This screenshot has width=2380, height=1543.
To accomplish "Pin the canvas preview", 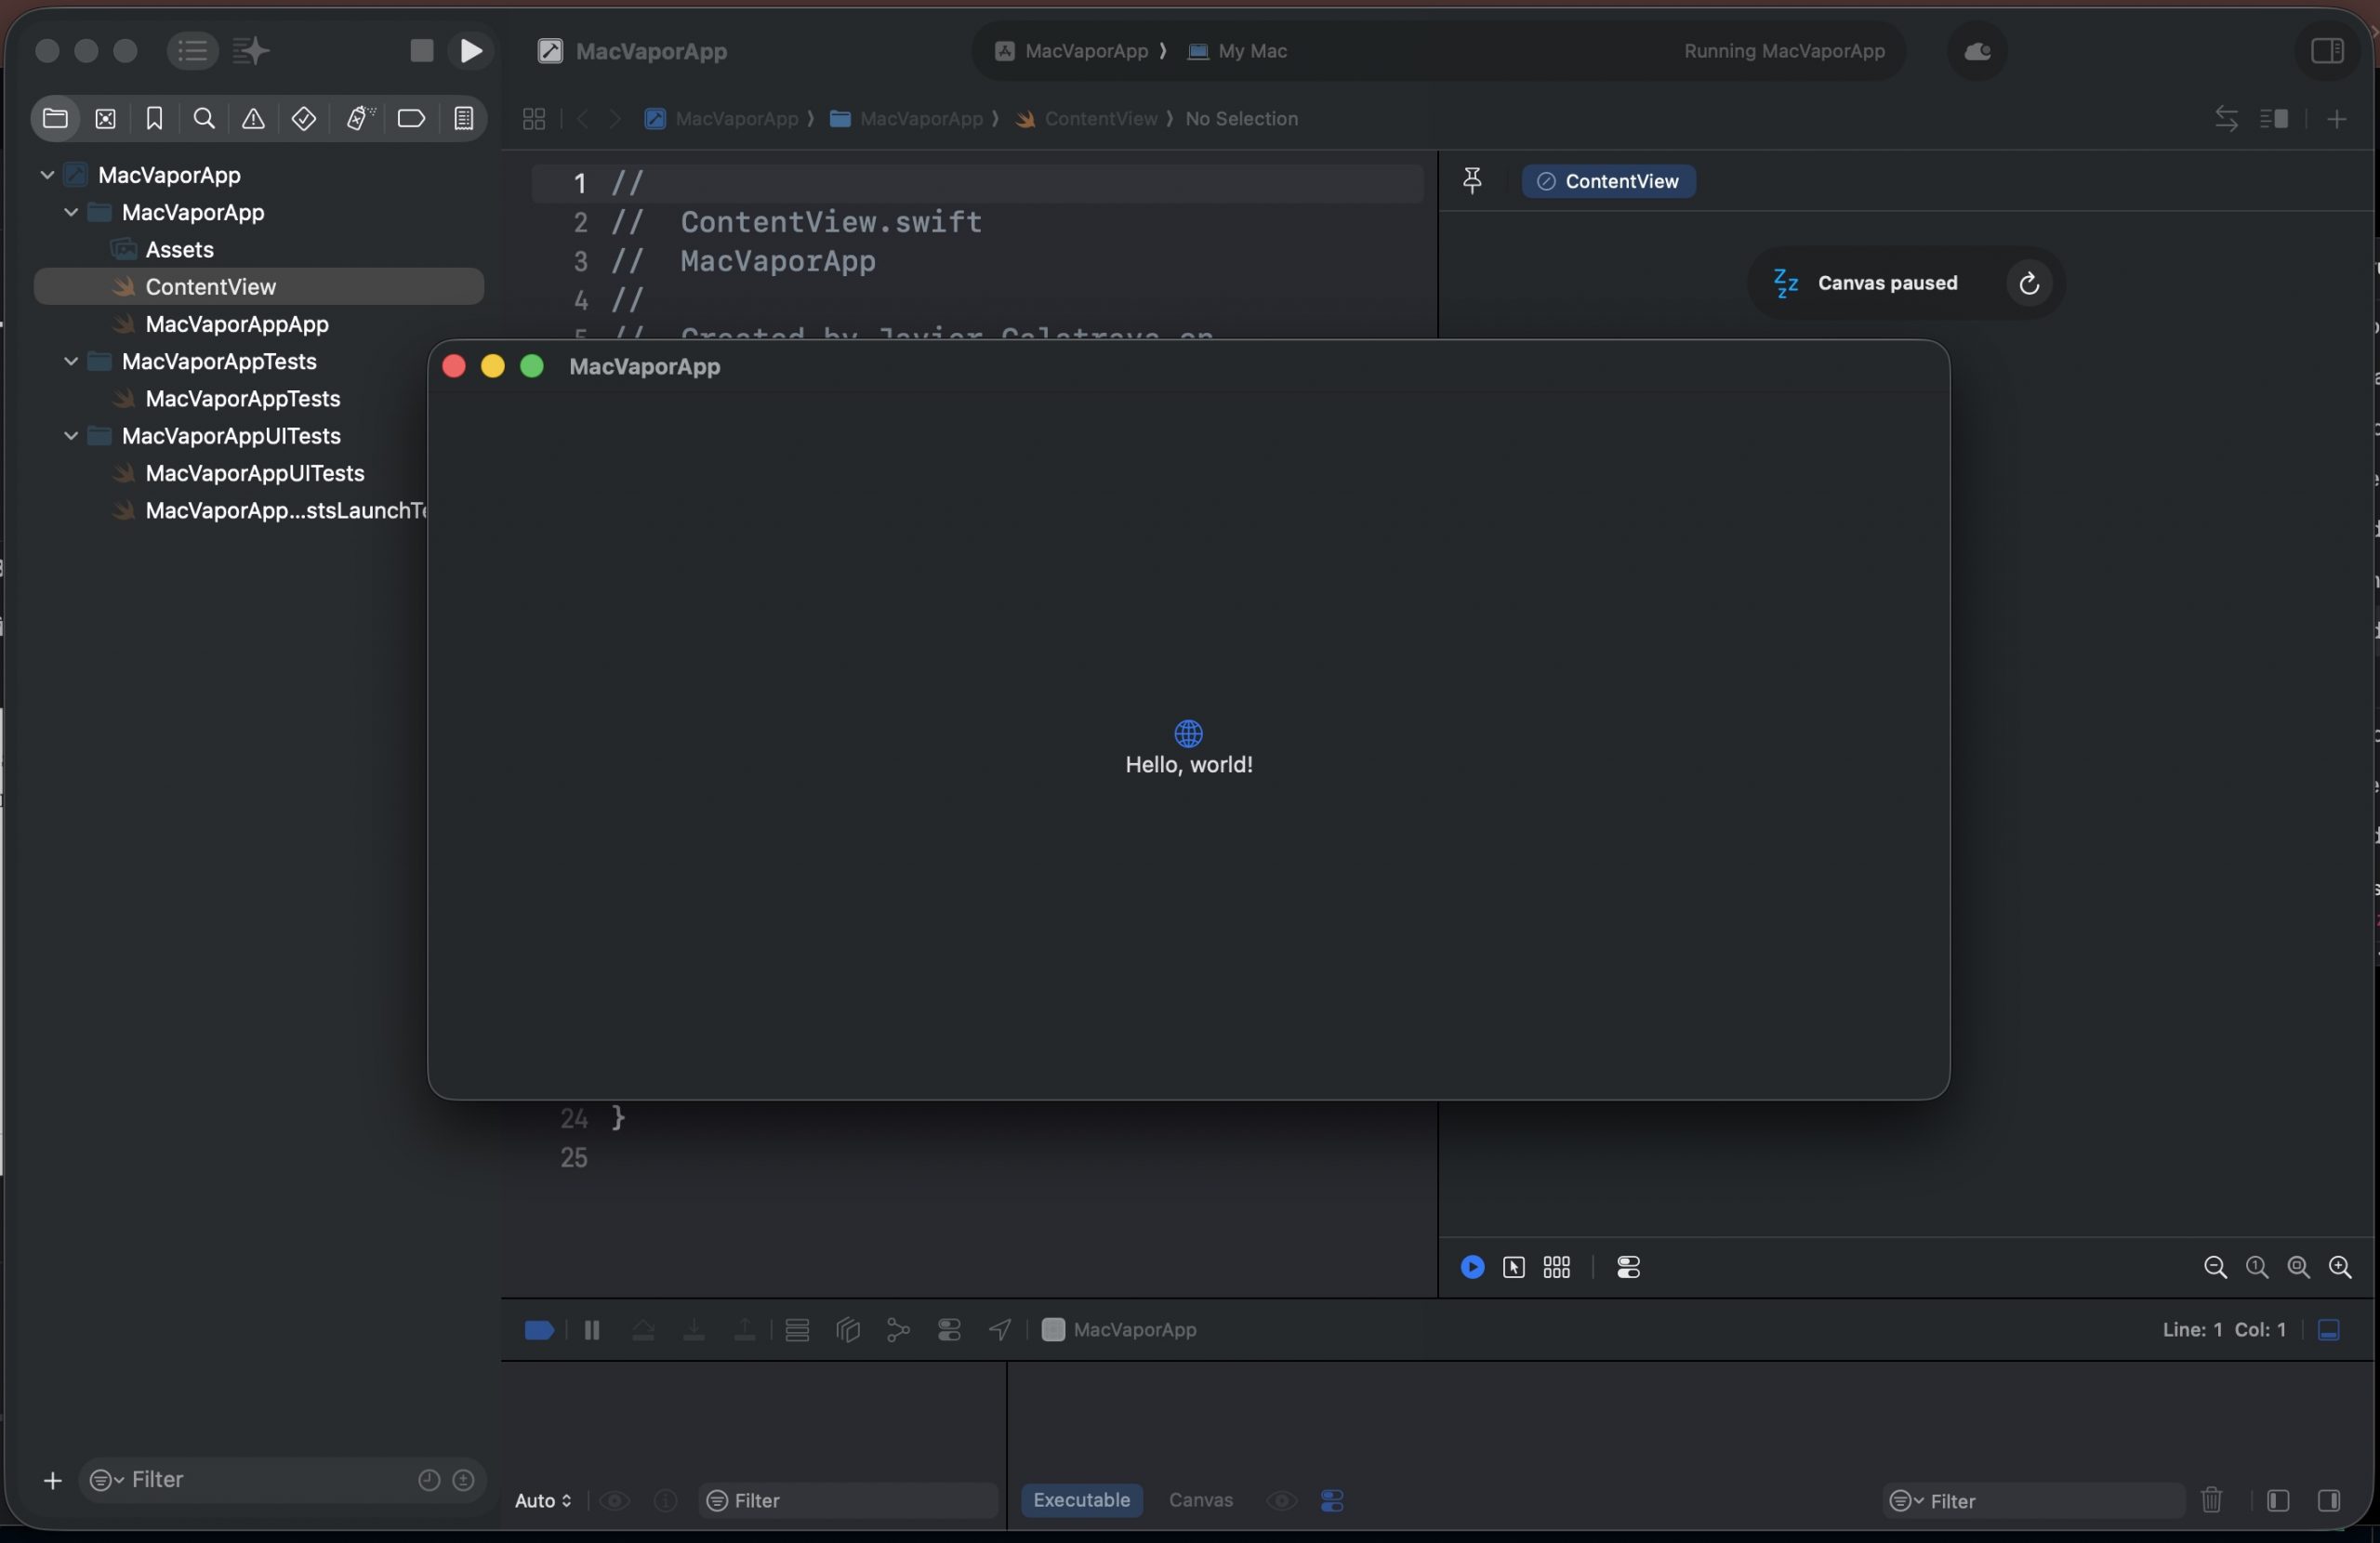I will coord(1472,181).
